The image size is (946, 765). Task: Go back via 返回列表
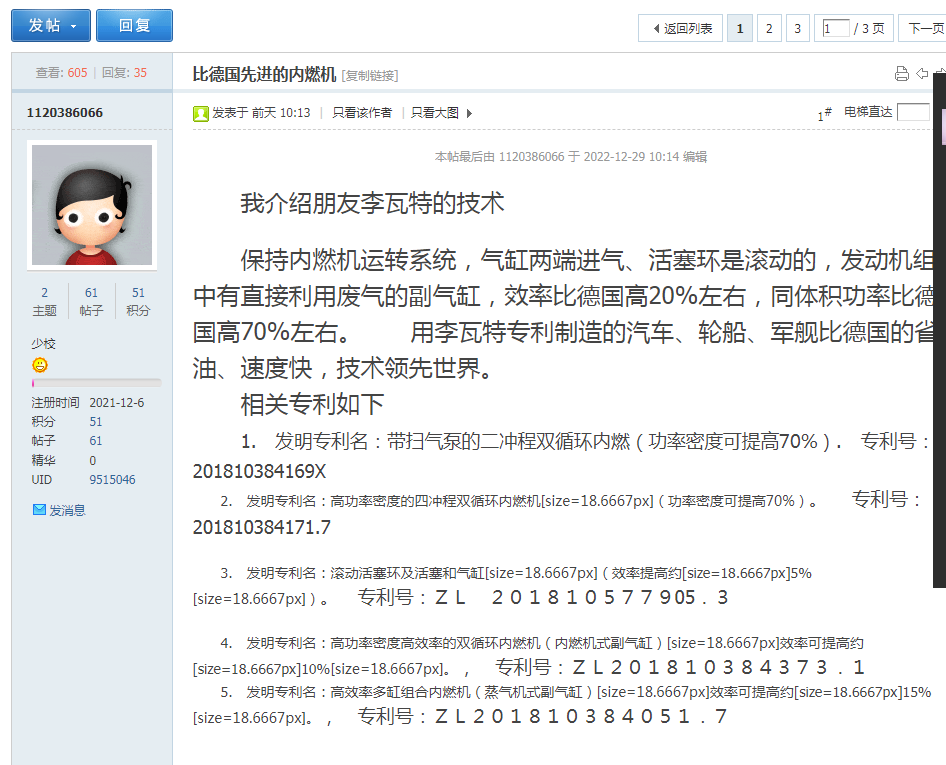click(x=681, y=29)
